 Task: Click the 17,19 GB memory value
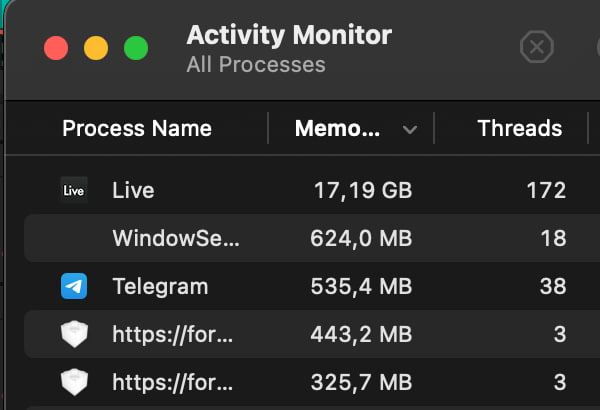tap(362, 190)
